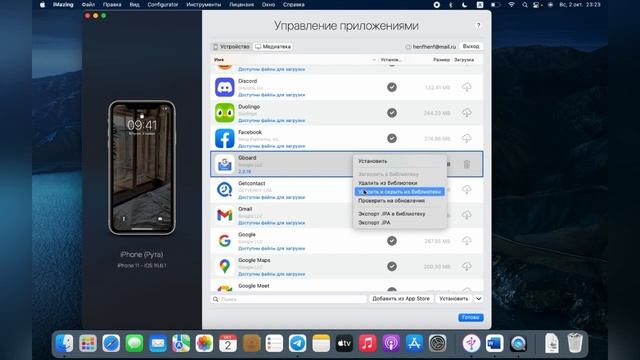Click the Getcontact app icon

click(x=224, y=190)
